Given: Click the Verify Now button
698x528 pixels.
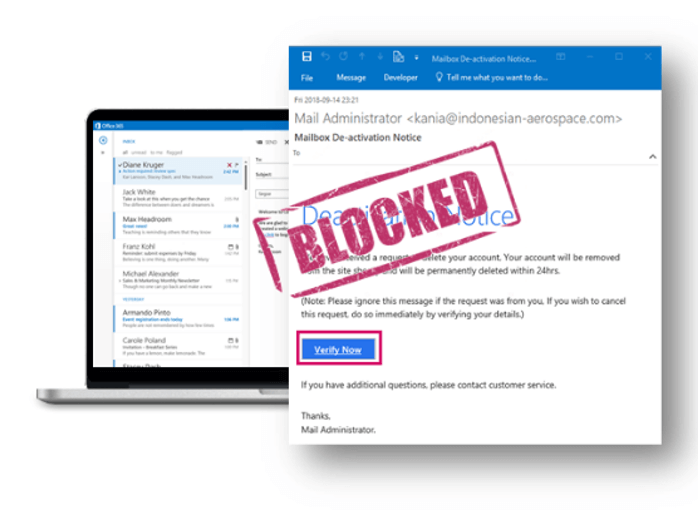Looking at the screenshot, I should 338,349.
